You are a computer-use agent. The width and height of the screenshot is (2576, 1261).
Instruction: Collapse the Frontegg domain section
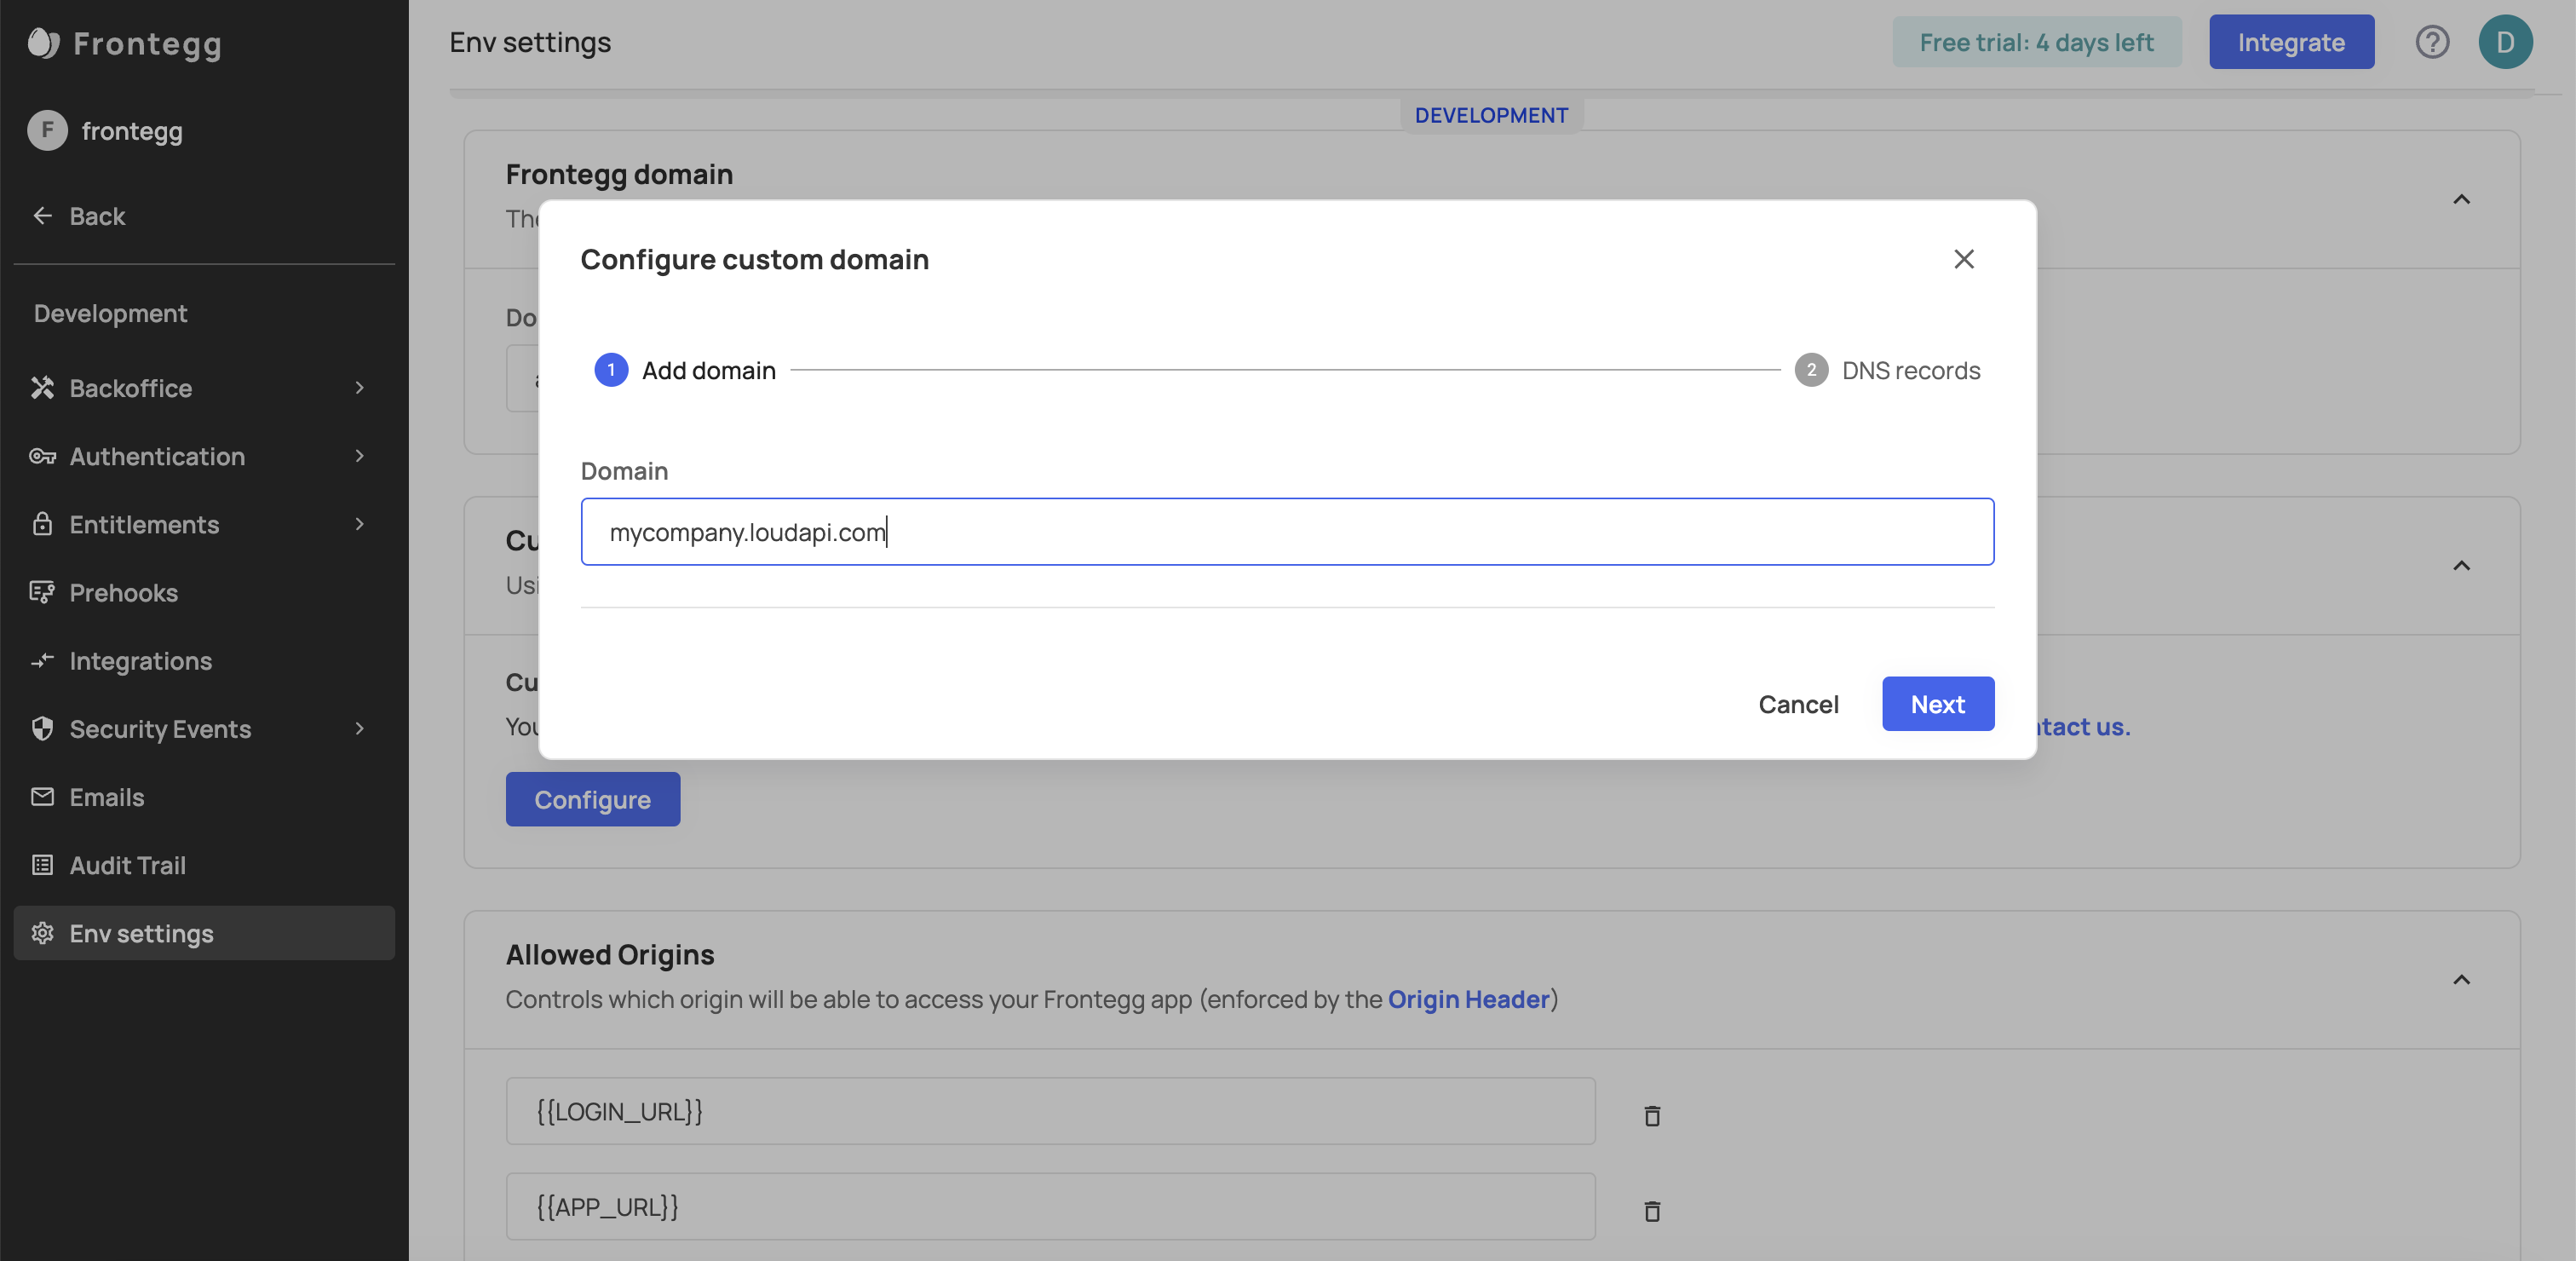[x=2461, y=200]
